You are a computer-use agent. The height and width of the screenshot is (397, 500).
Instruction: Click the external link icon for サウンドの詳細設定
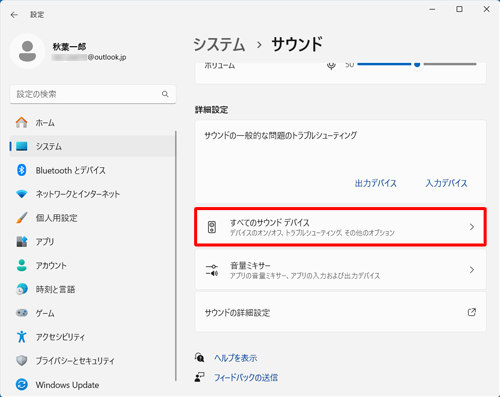472,312
